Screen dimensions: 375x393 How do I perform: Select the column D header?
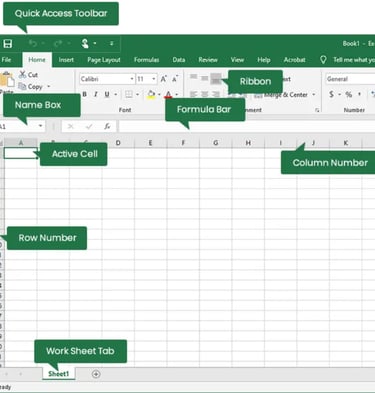(x=118, y=143)
